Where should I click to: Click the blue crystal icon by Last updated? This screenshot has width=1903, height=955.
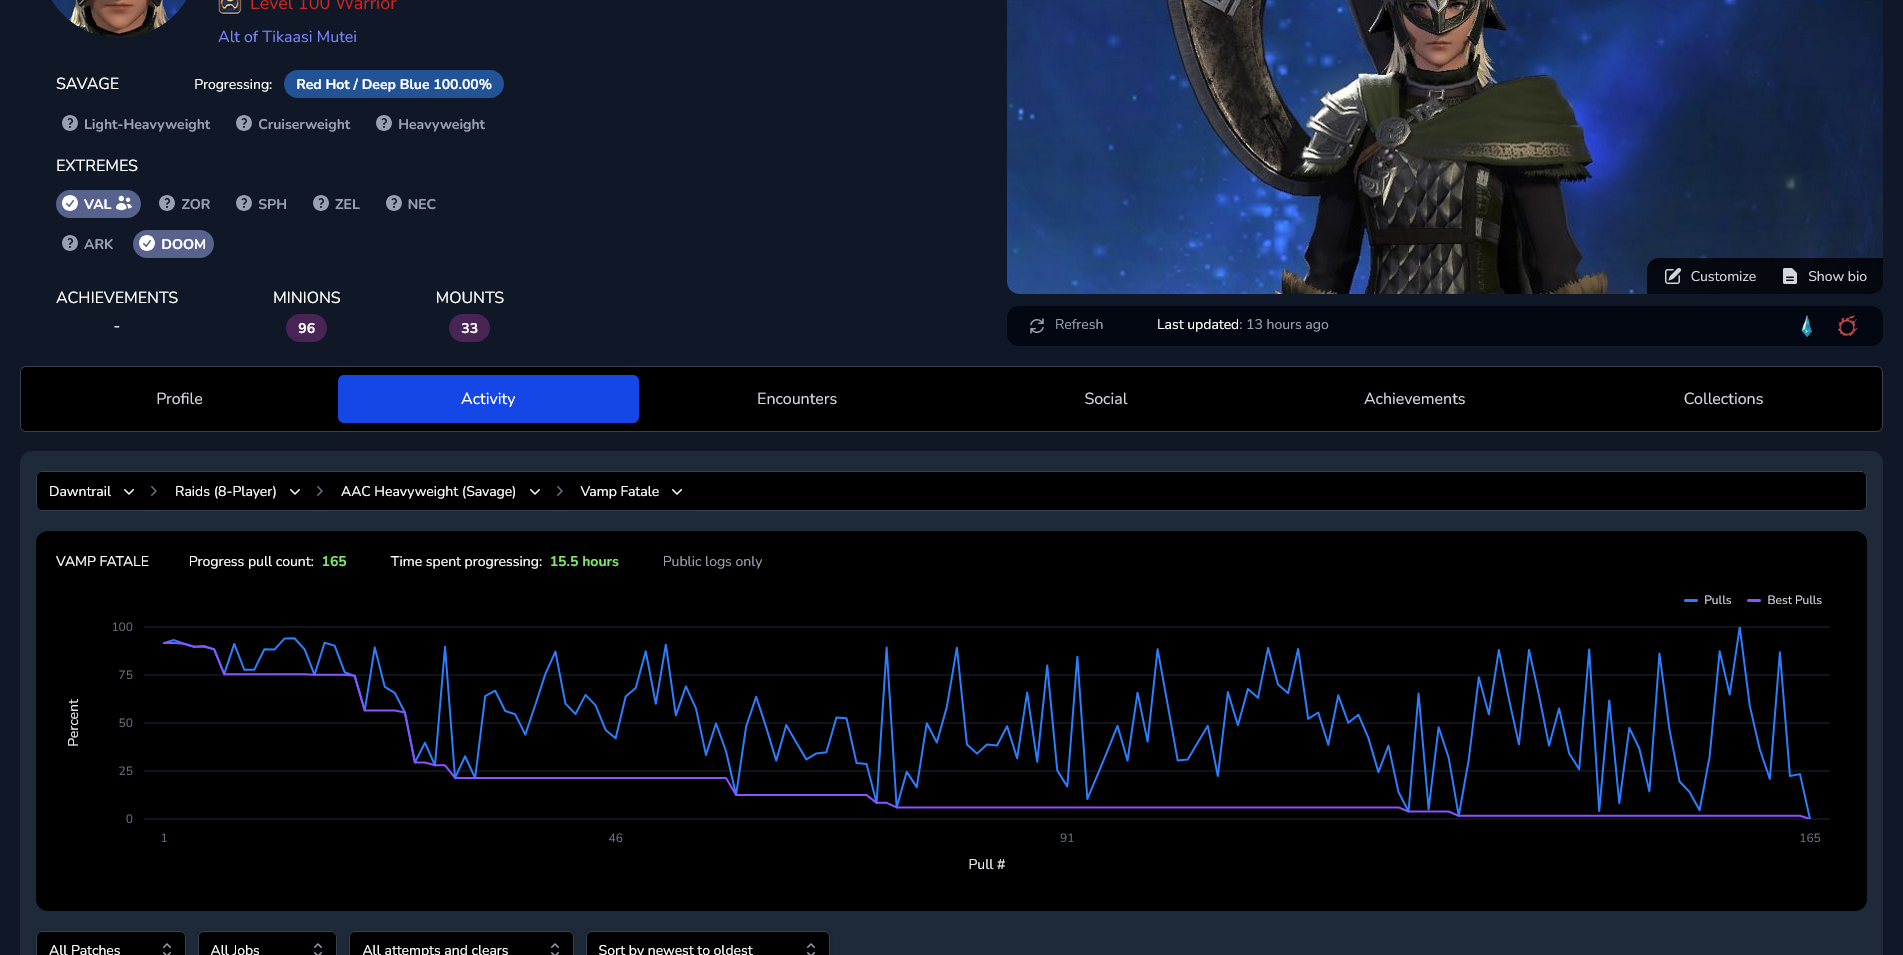click(1806, 326)
